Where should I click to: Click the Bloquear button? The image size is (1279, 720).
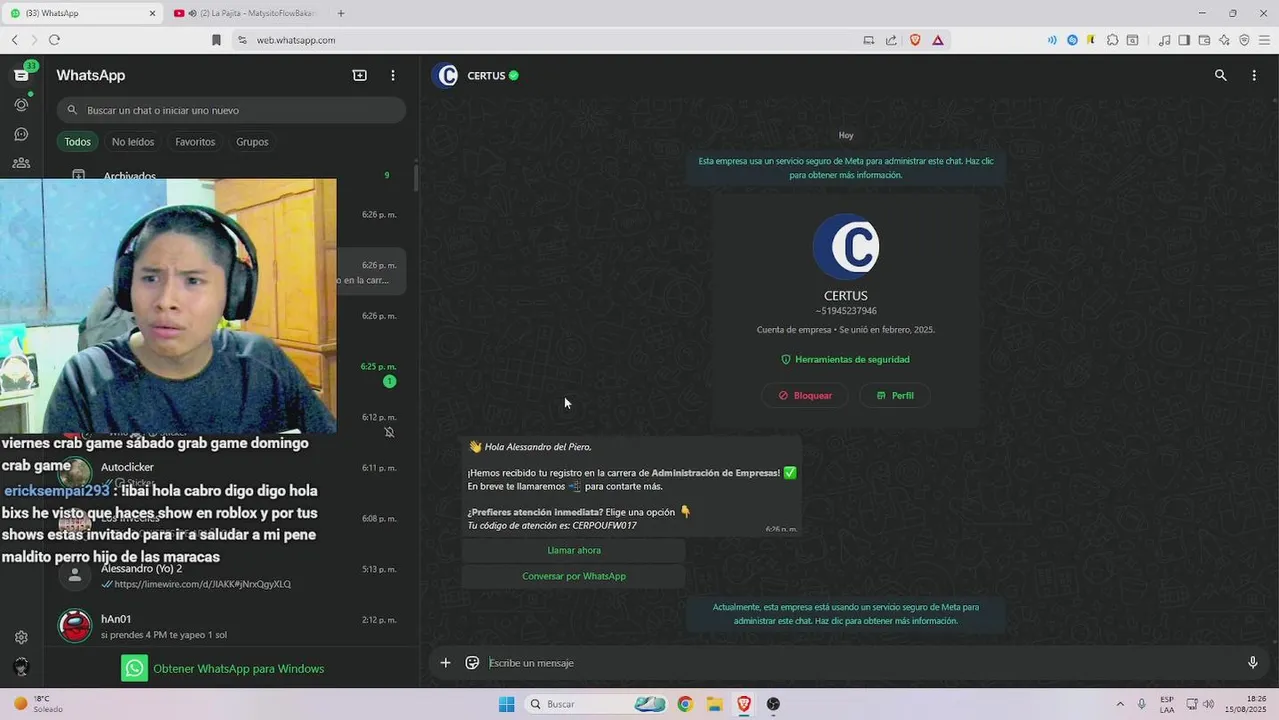pyautogui.click(x=805, y=395)
